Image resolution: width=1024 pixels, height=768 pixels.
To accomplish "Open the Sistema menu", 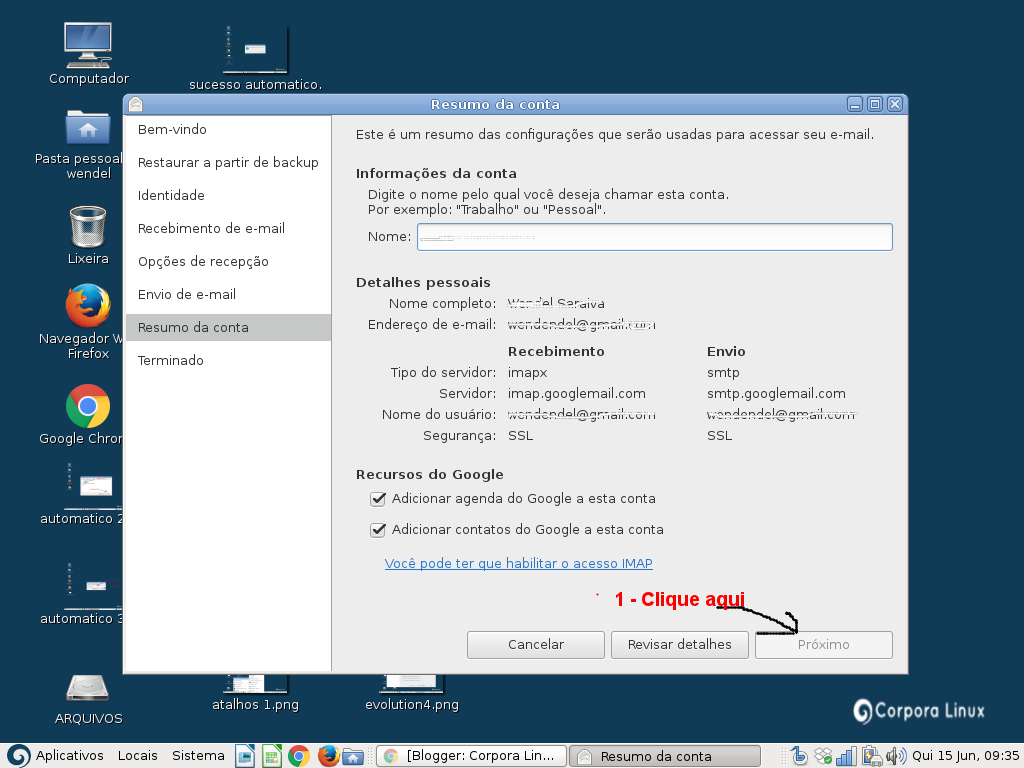I will tap(198, 755).
